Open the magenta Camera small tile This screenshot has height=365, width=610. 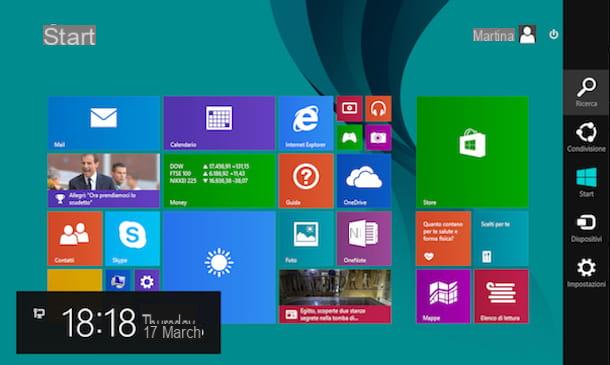point(378,137)
